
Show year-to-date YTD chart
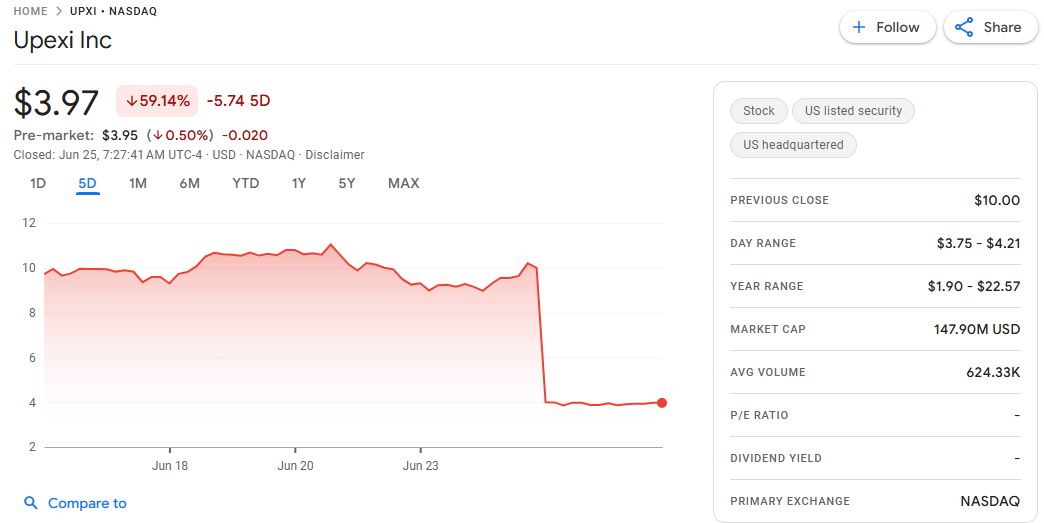click(245, 183)
